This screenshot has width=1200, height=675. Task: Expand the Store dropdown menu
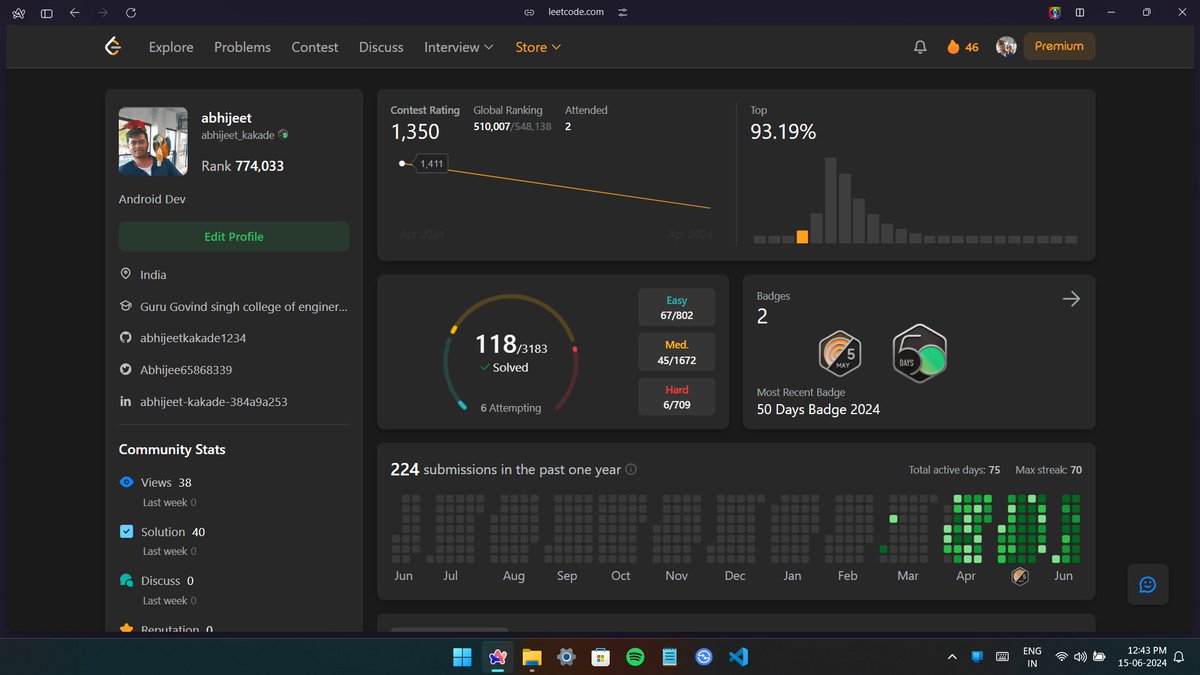tap(538, 47)
